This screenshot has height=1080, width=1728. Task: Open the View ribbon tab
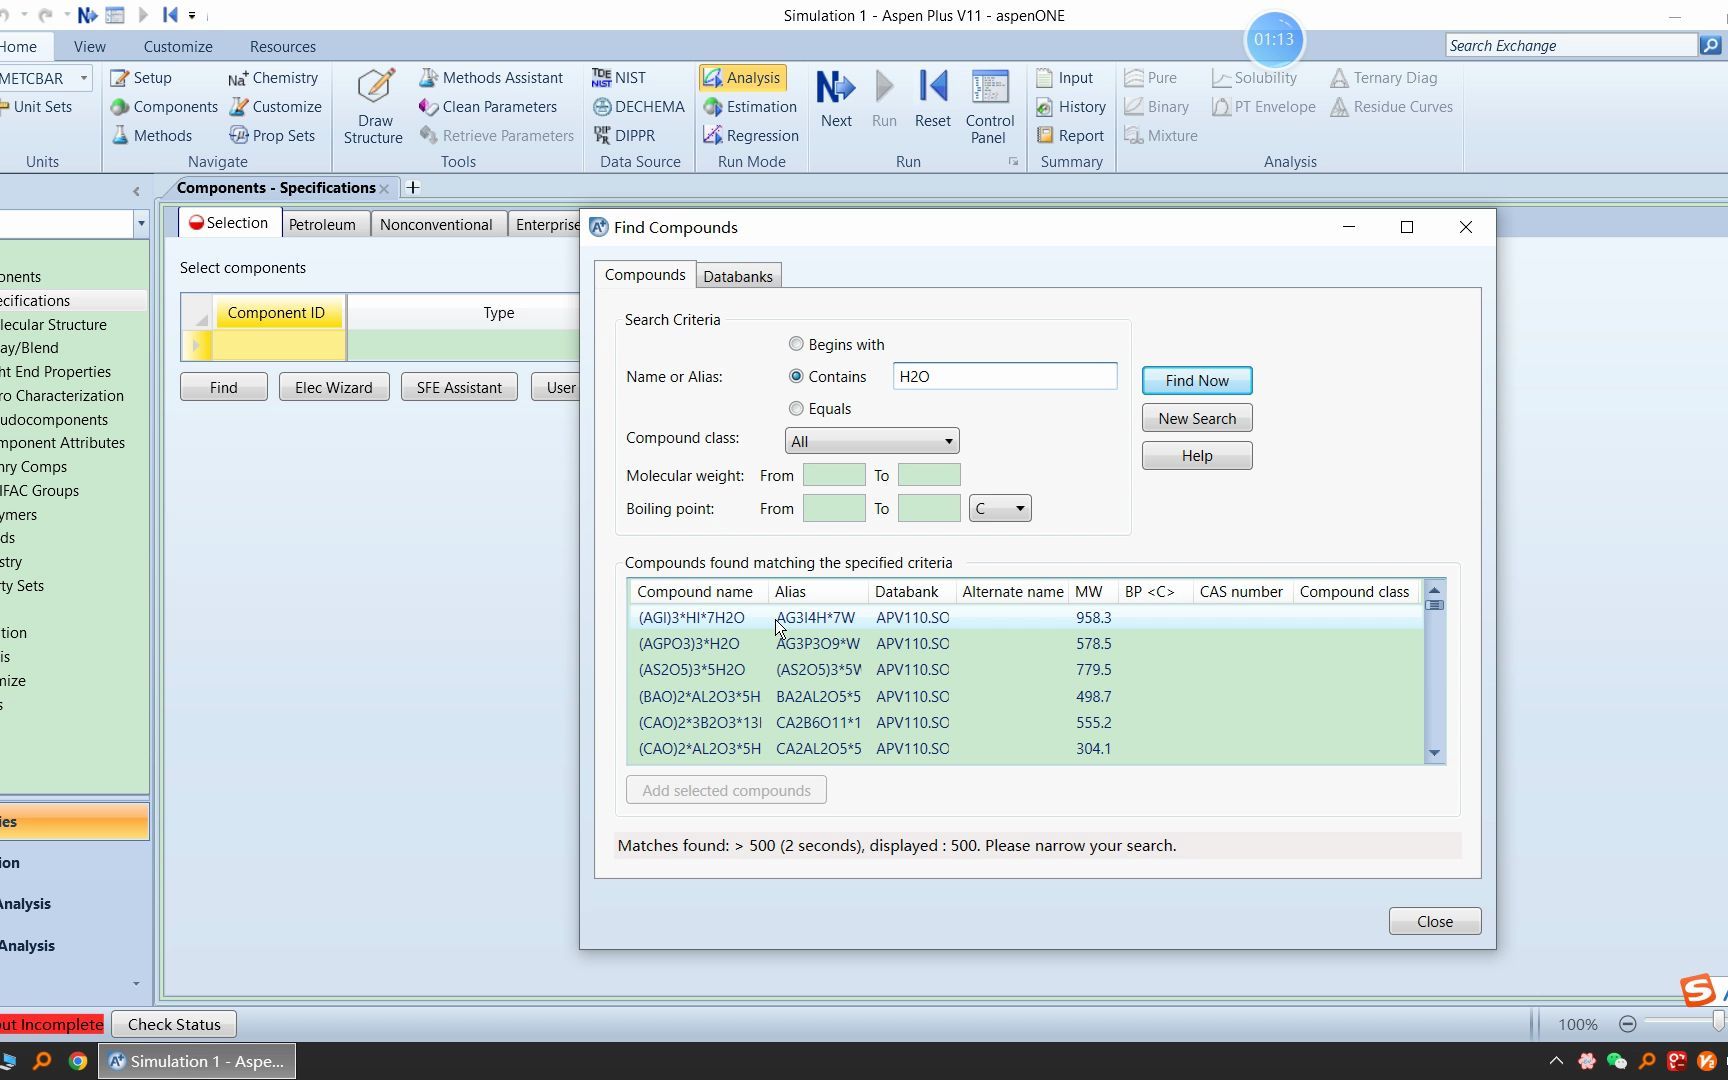[89, 46]
